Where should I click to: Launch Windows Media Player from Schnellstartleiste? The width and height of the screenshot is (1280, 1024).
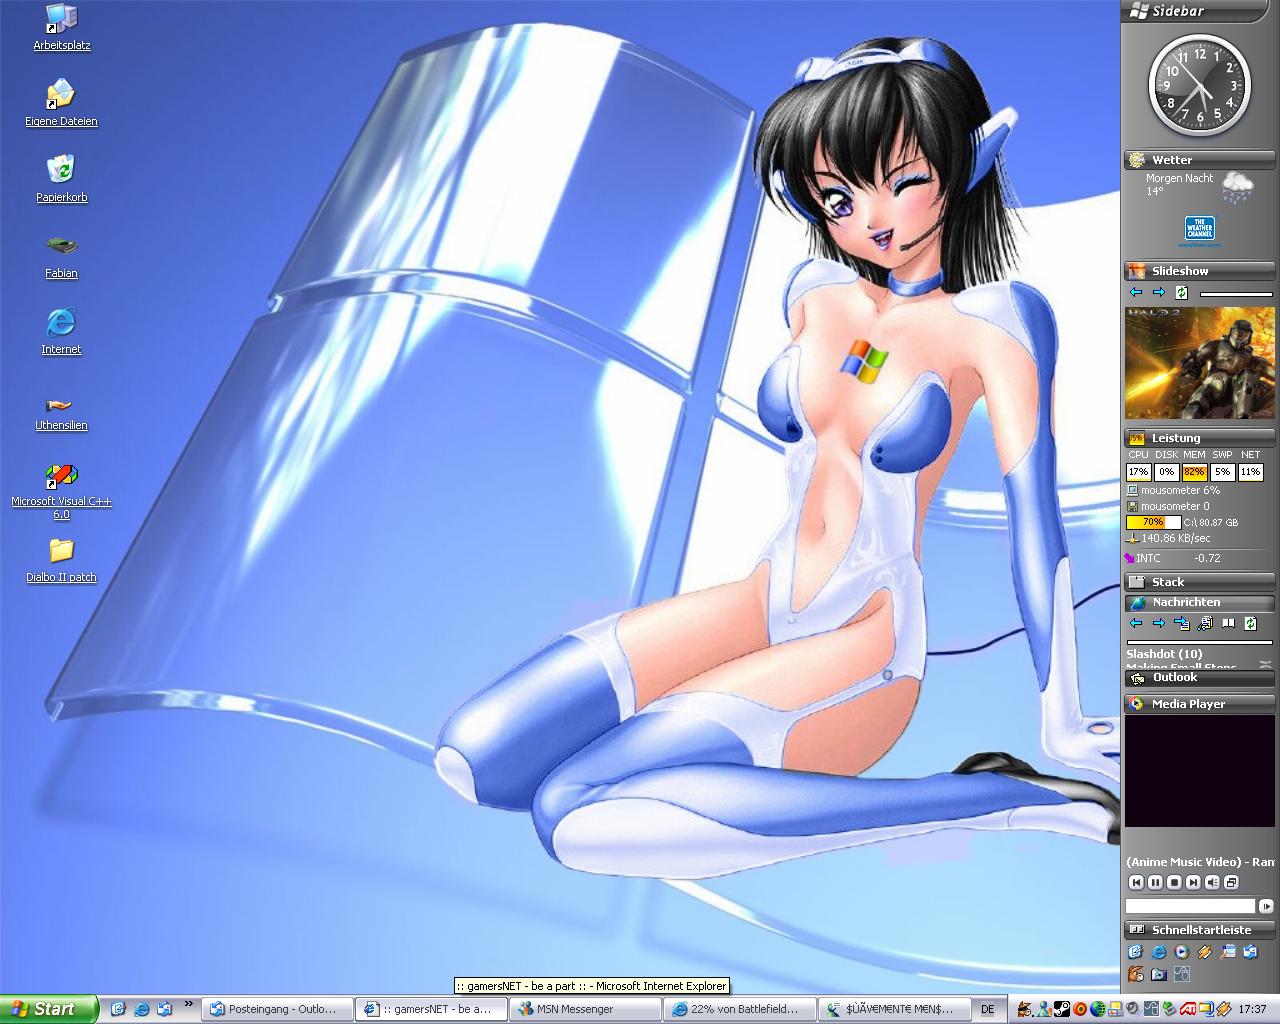tap(1182, 952)
